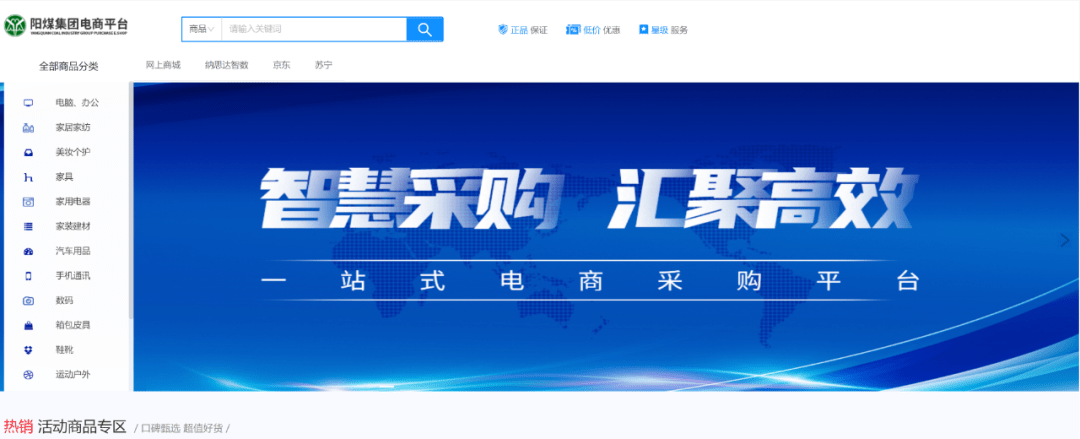Screen dimensions: 1080x439
Task: Click the 热销 活动商品专区 heading
Action: tap(65, 427)
